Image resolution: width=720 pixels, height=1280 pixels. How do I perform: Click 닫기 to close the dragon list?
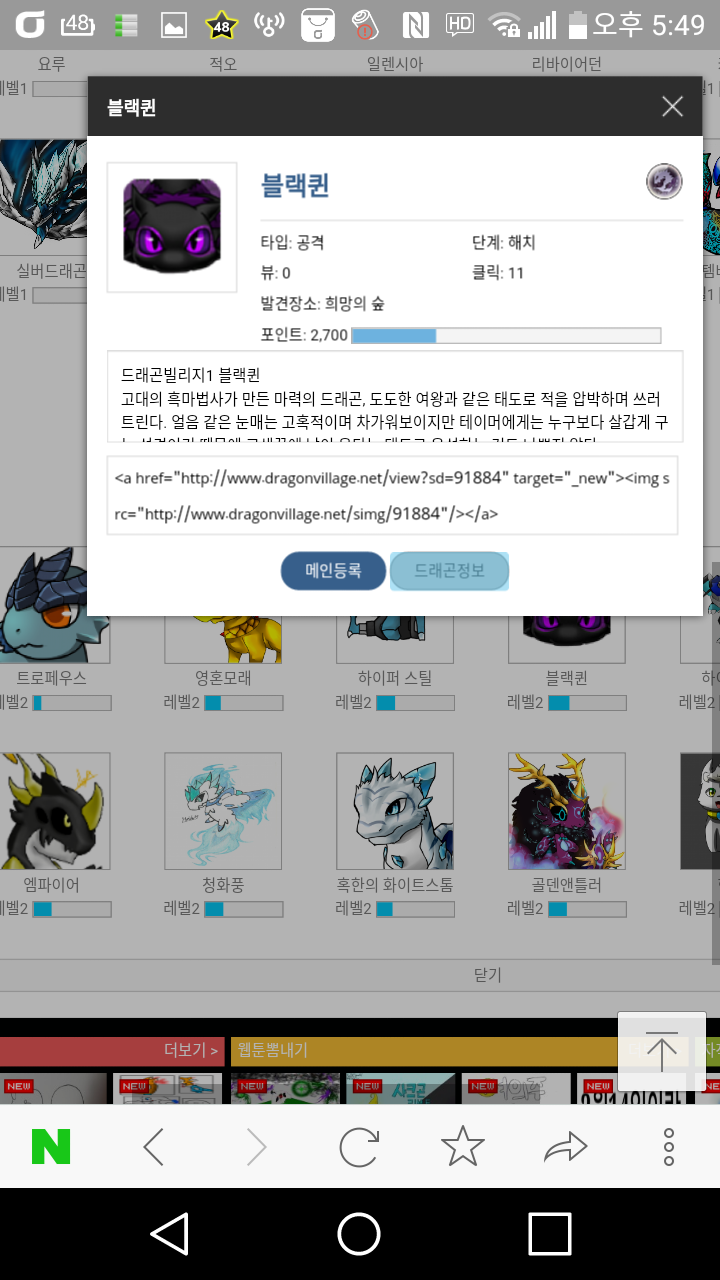click(487, 974)
